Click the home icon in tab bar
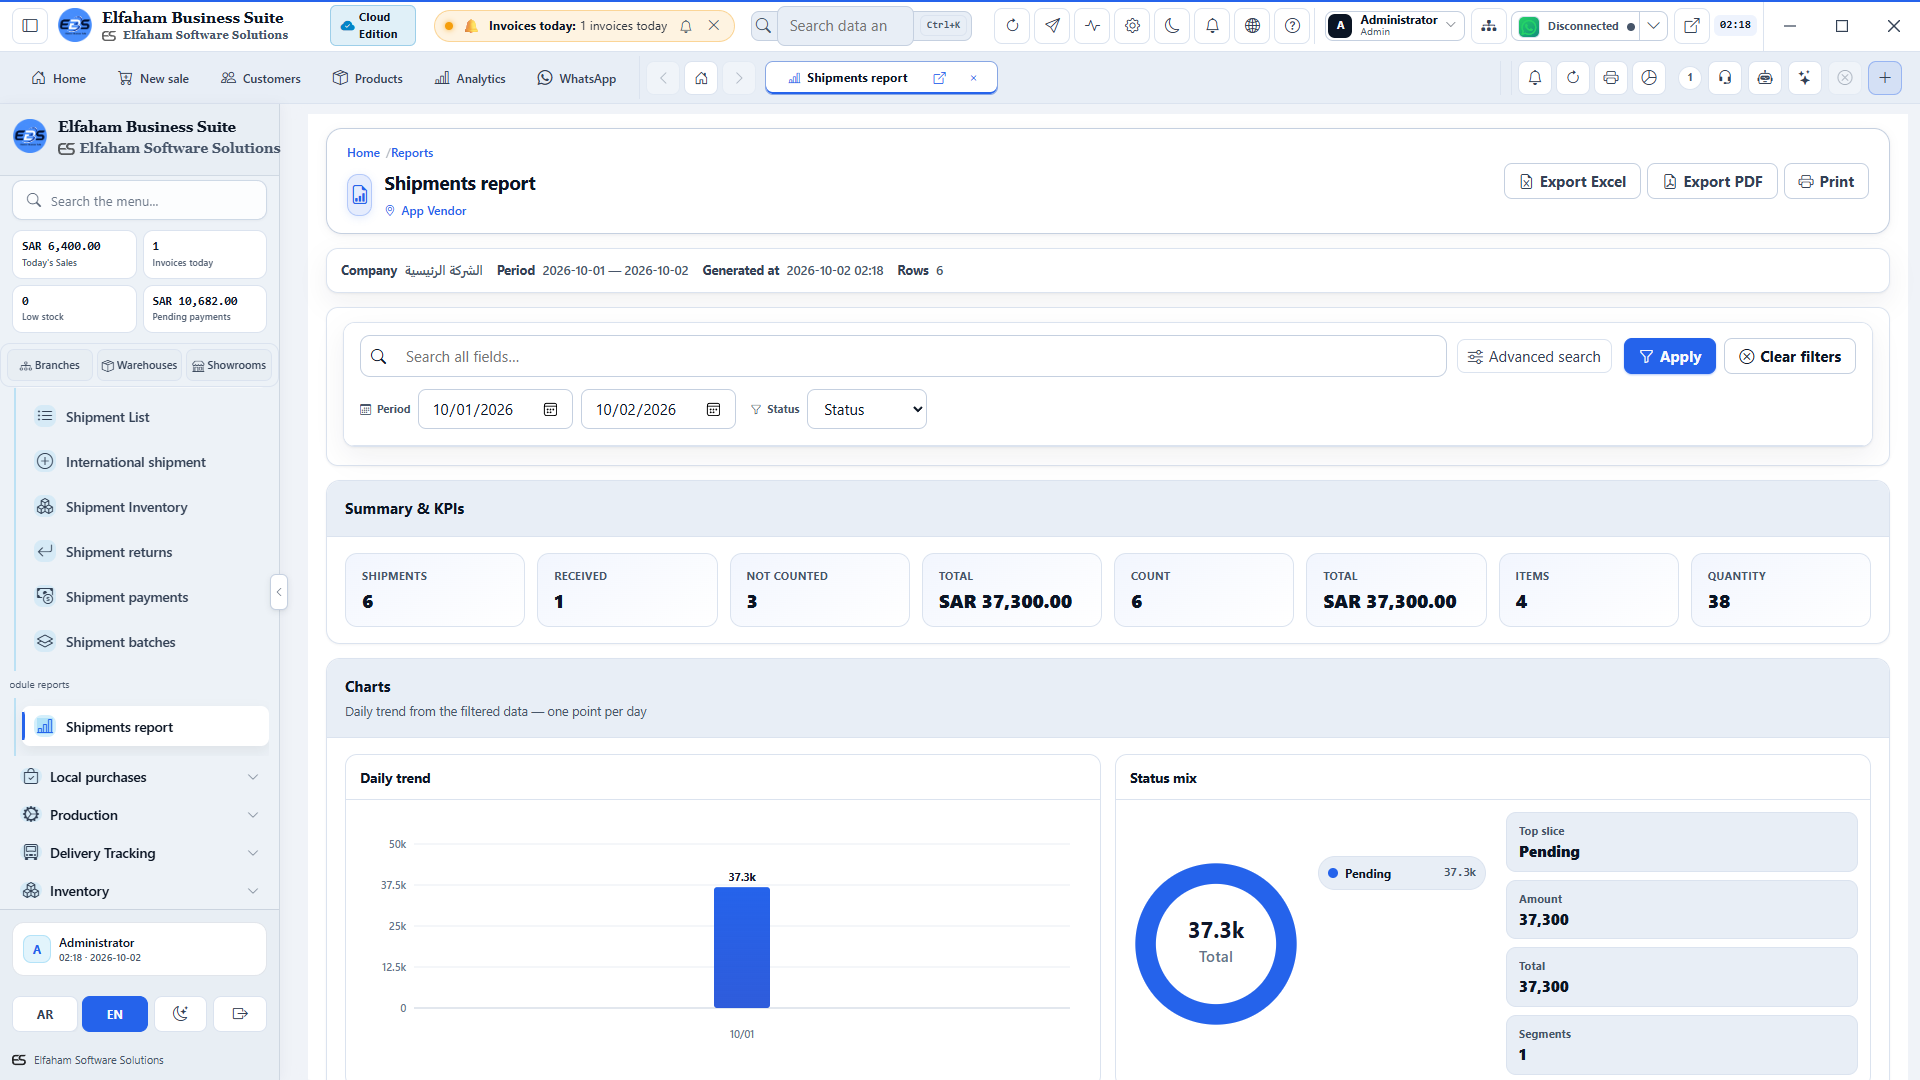This screenshot has height=1080, width=1920. (701, 78)
